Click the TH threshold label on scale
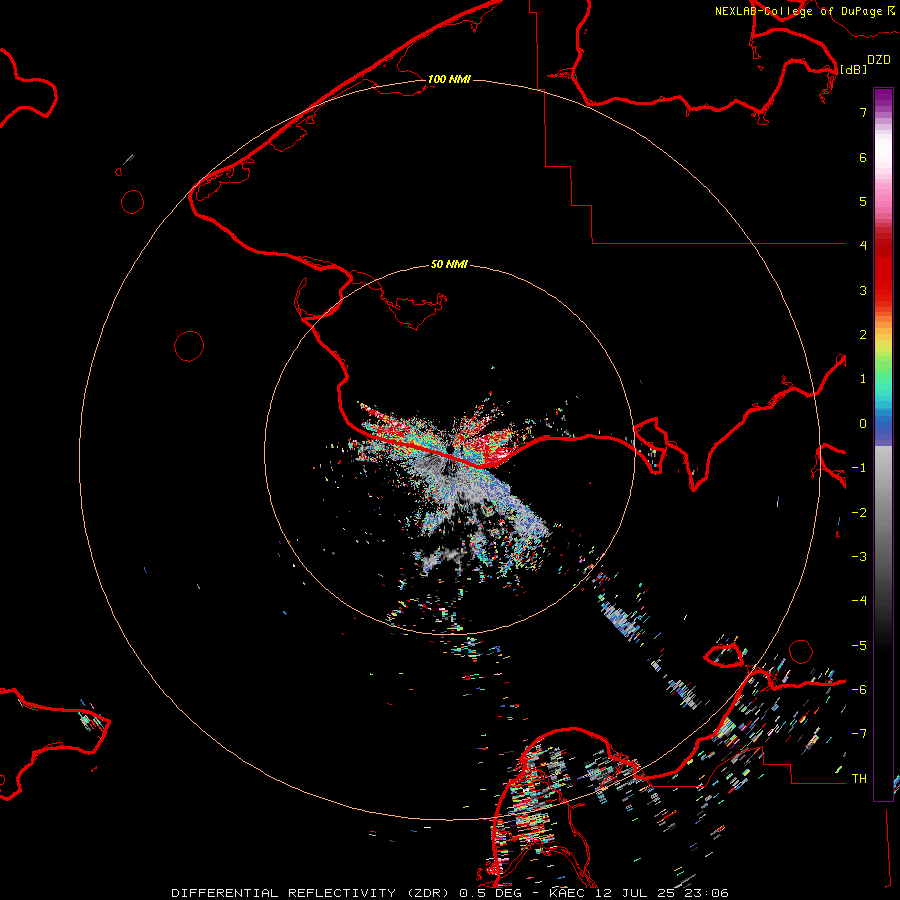 click(x=859, y=779)
